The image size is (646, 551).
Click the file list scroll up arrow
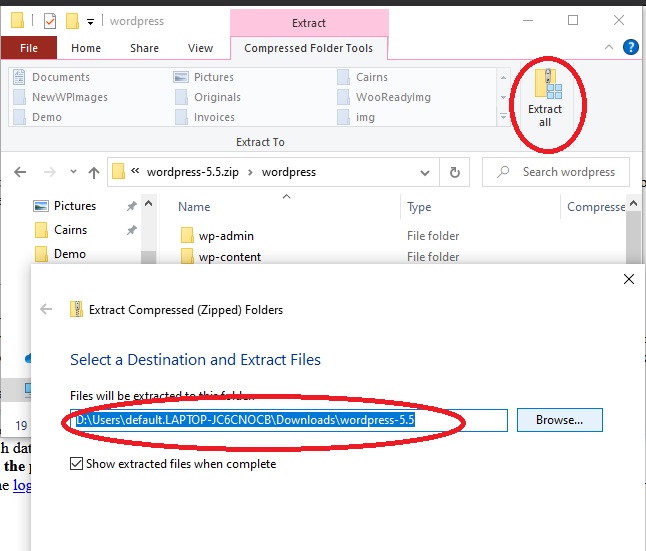pos(634,203)
